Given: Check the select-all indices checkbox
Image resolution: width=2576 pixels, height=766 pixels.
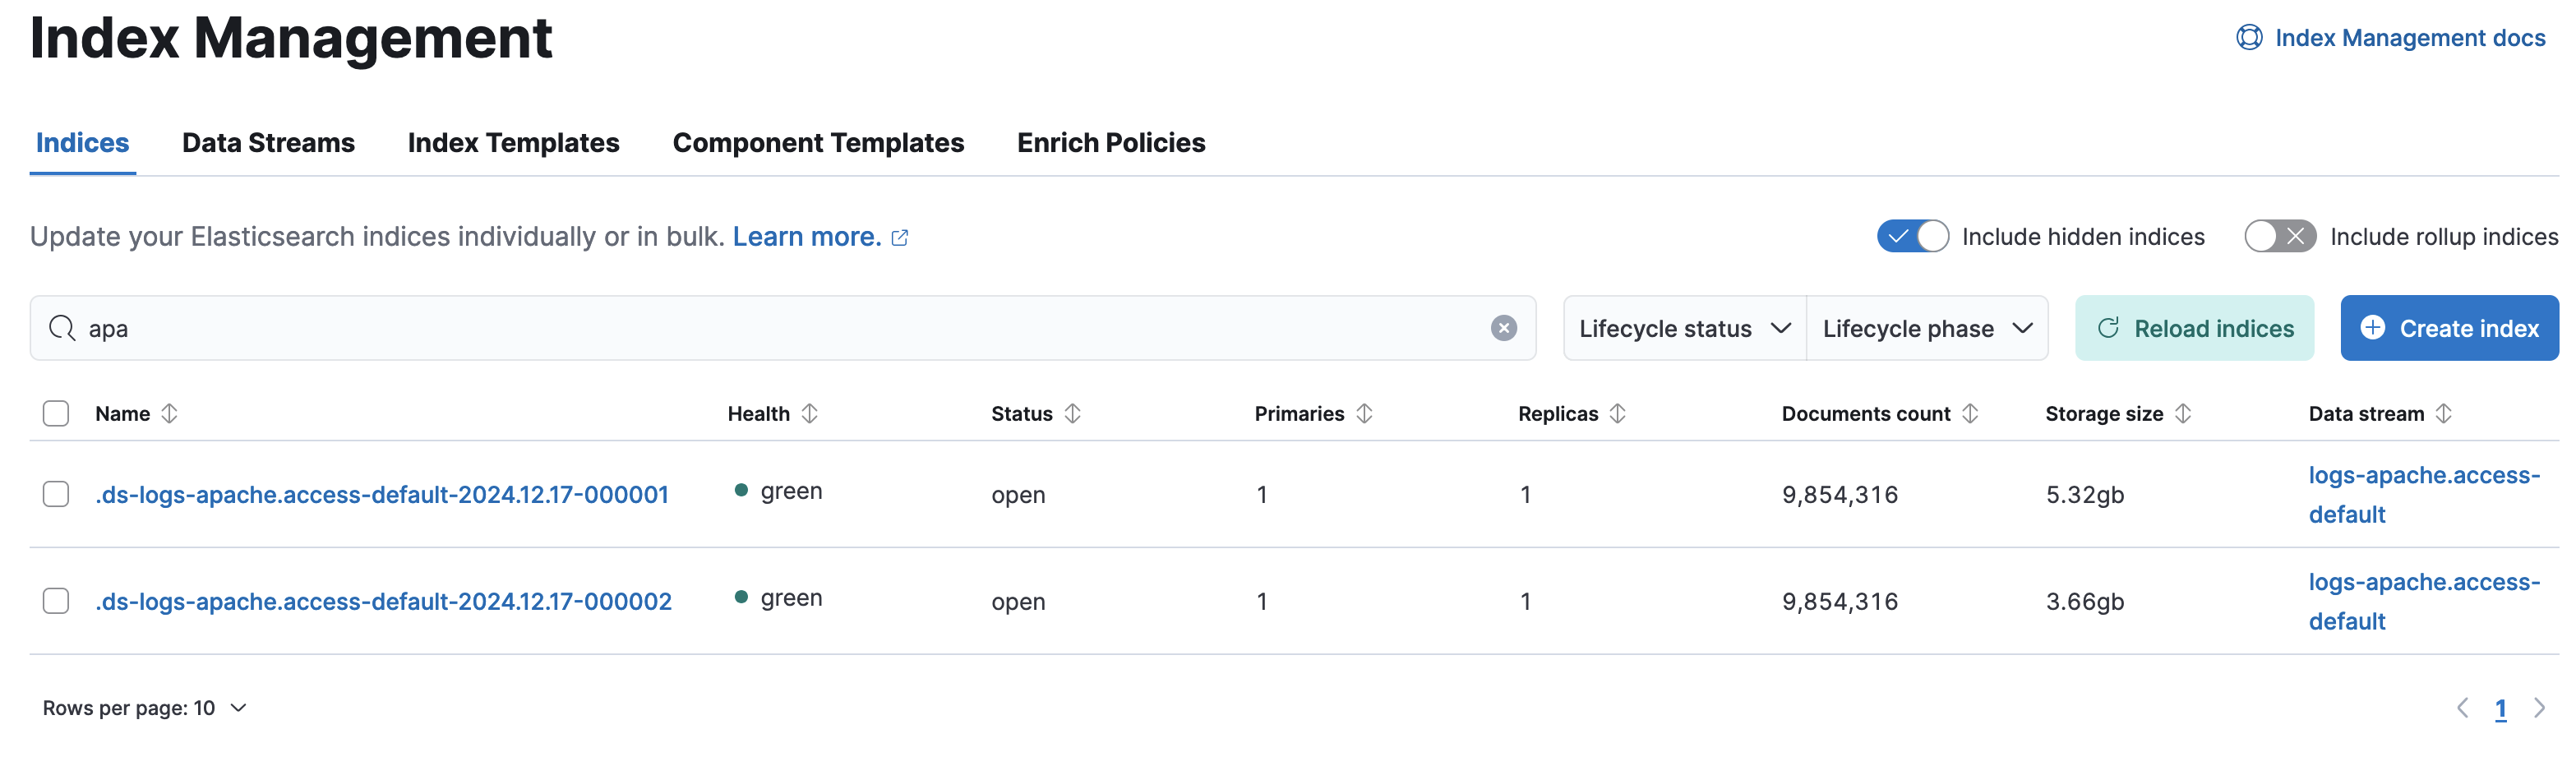Looking at the screenshot, I should pos(56,413).
